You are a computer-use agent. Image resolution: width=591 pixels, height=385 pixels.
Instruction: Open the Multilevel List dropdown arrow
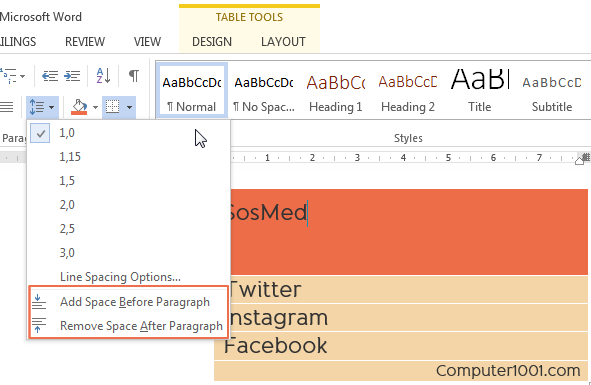tap(22, 76)
